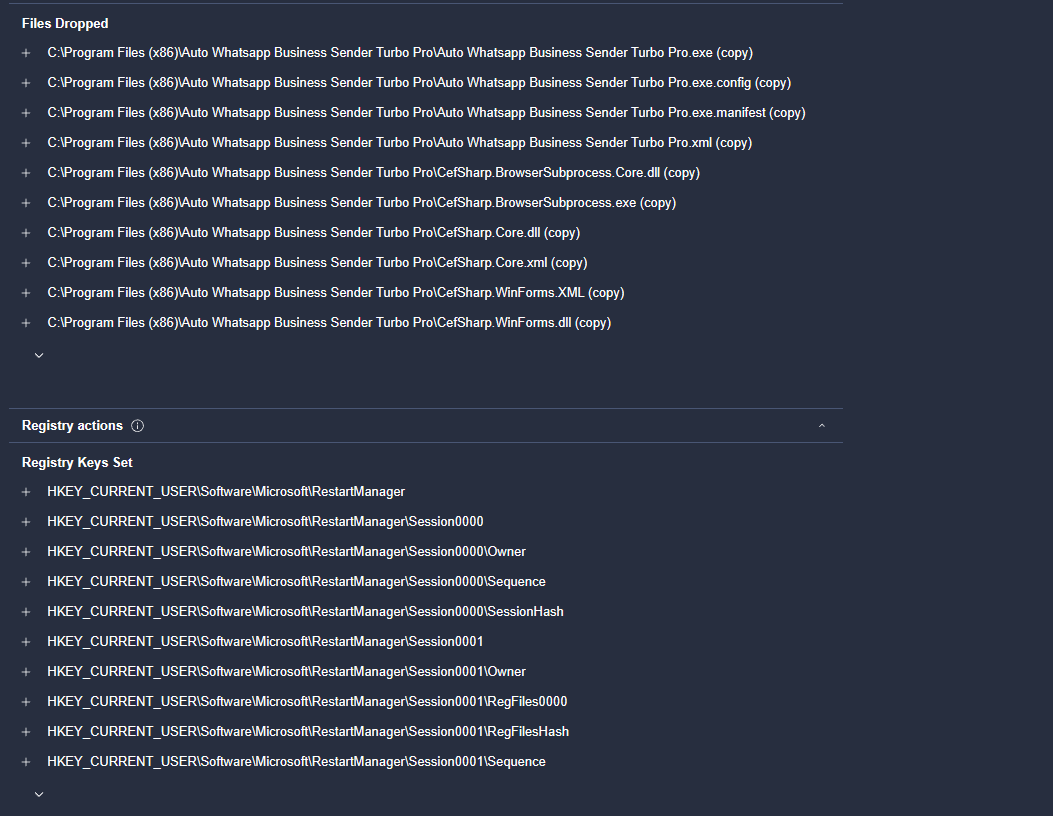Expand the Session0000\Sequence key plus icon

(x=26, y=582)
